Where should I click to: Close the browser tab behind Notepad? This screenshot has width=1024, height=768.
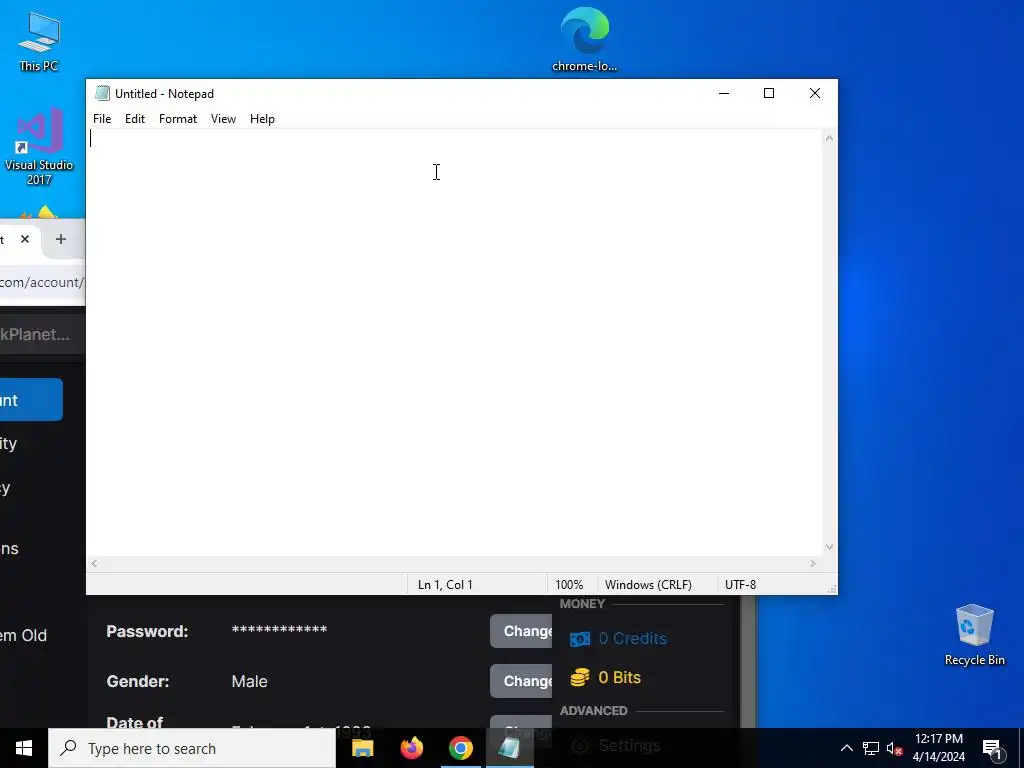25,239
